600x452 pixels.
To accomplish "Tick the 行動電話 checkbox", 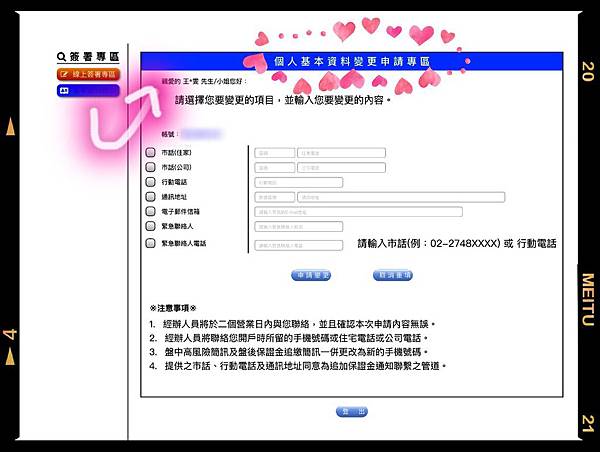I will (150, 182).
